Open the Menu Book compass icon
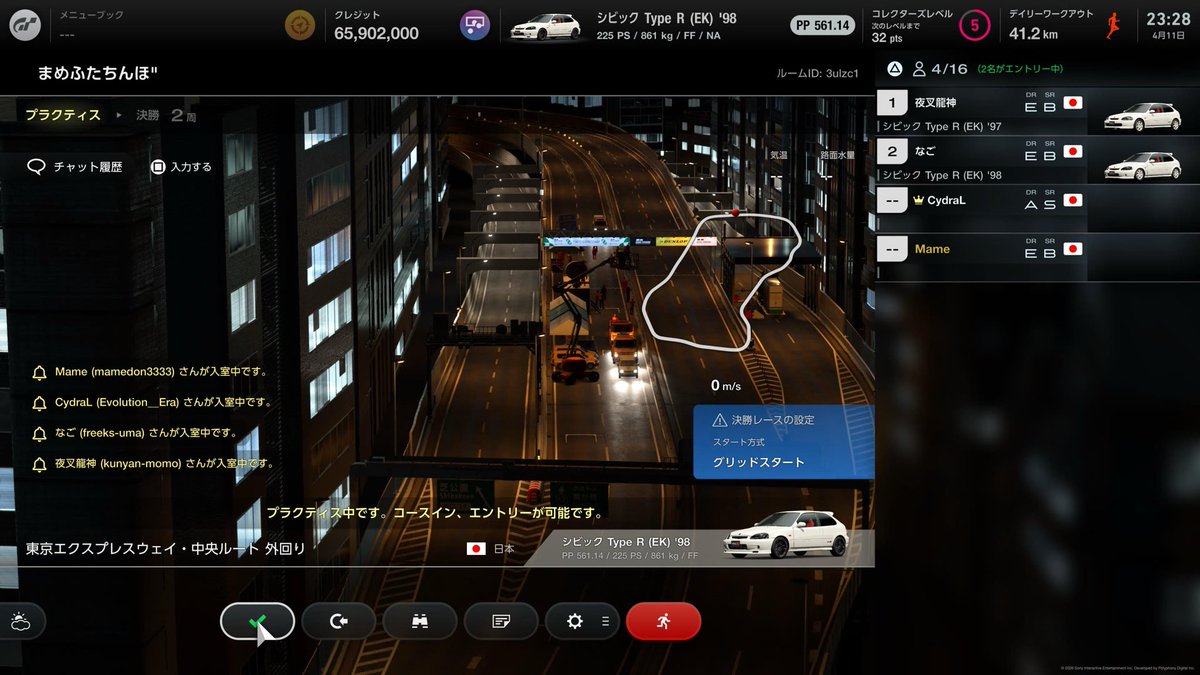Image resolution: width=1200 pixels, height=675 pixels. point(298,25)
